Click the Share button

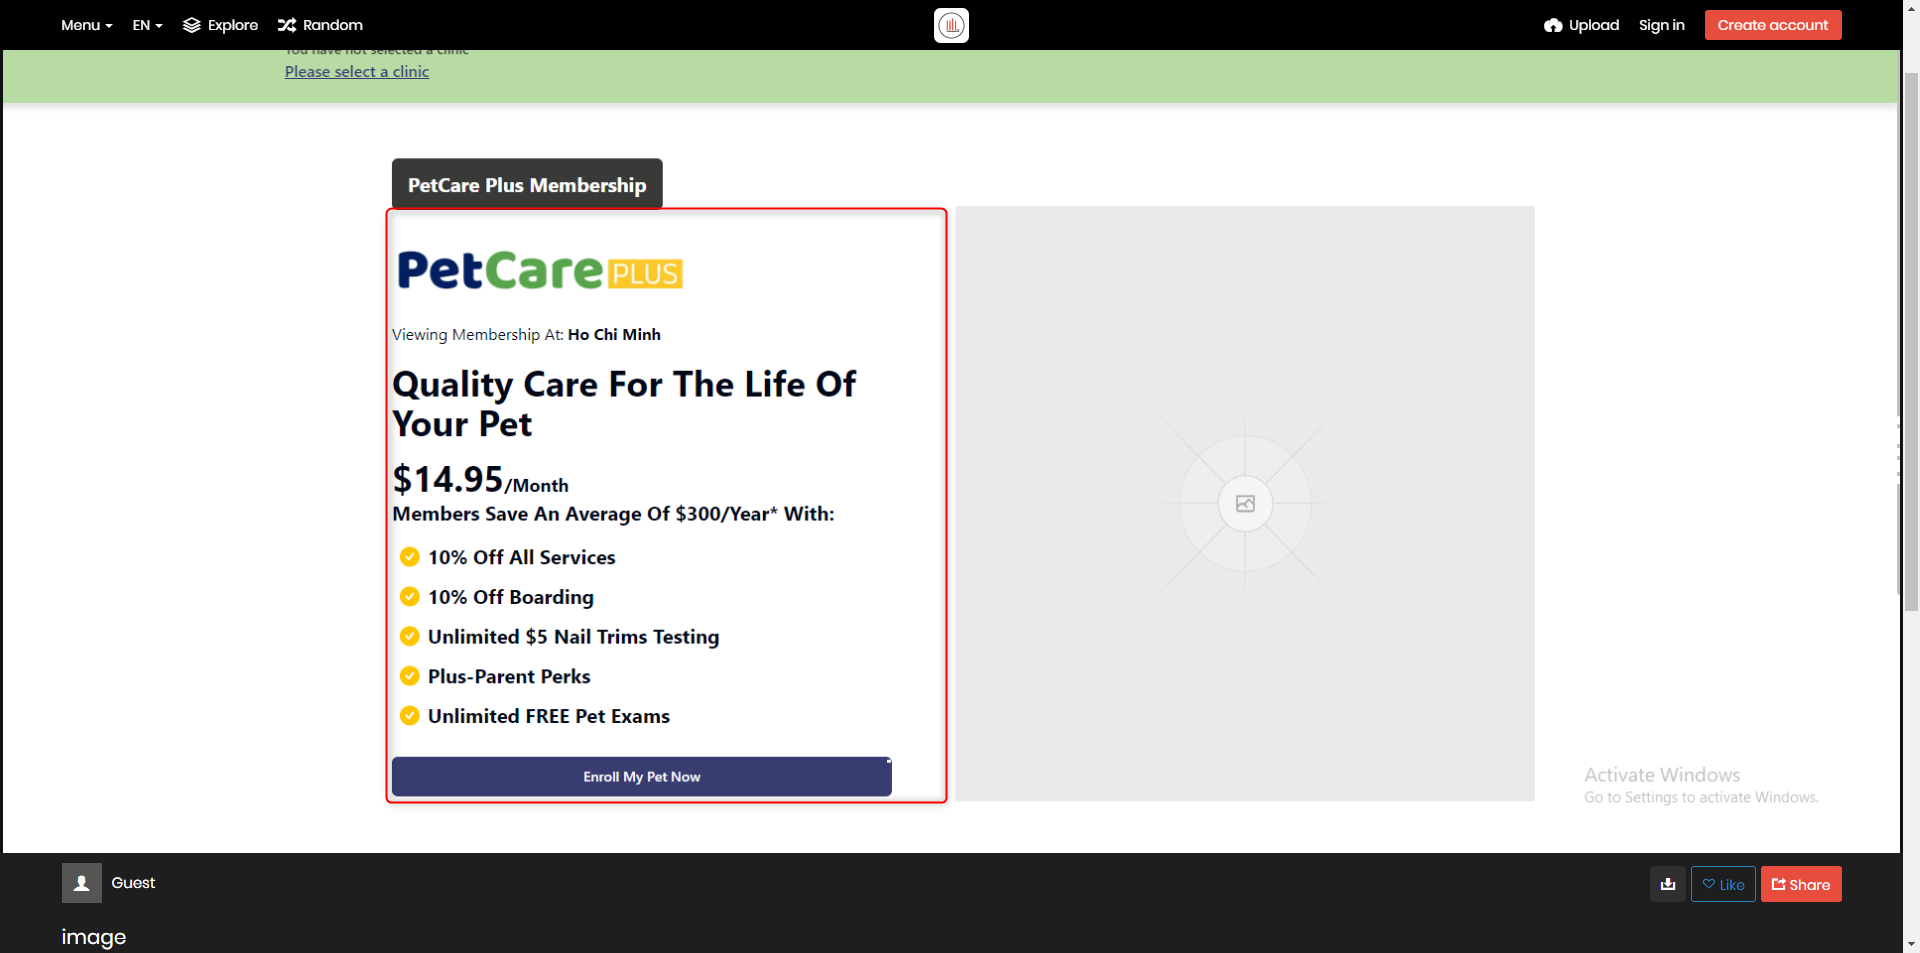pos(1801,884)
